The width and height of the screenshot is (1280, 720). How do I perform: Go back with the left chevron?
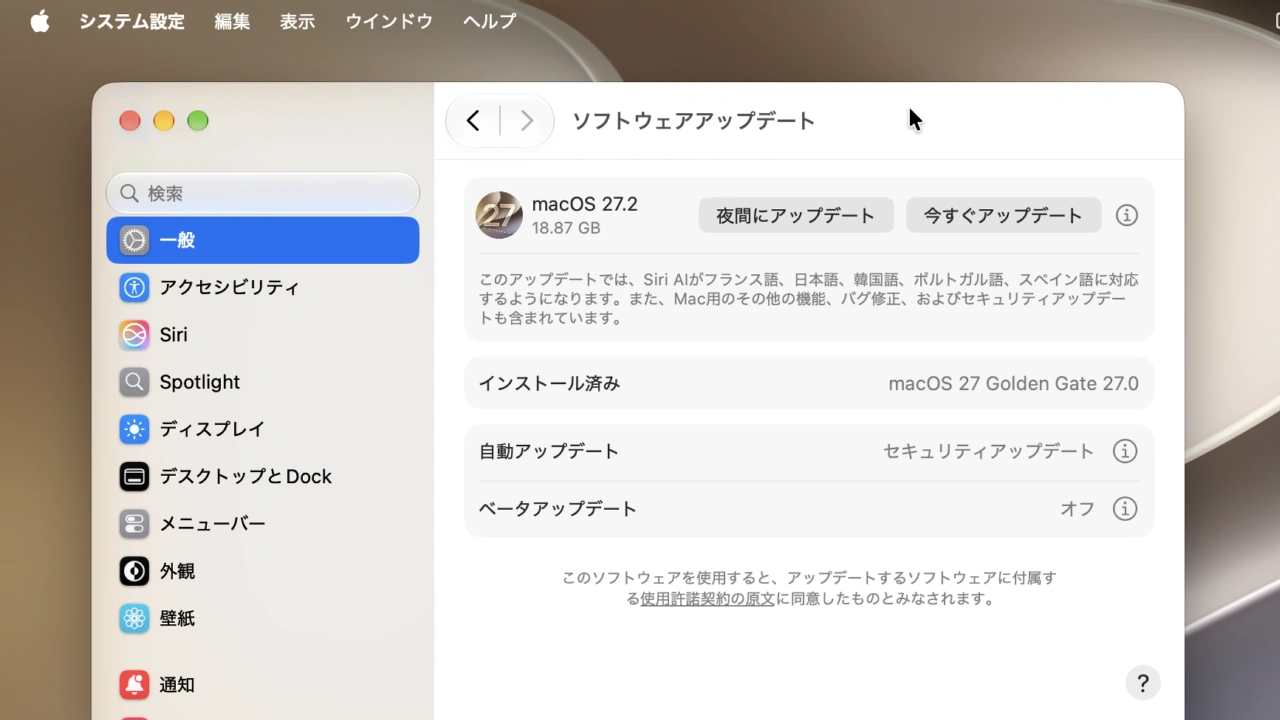pos(473,121)
